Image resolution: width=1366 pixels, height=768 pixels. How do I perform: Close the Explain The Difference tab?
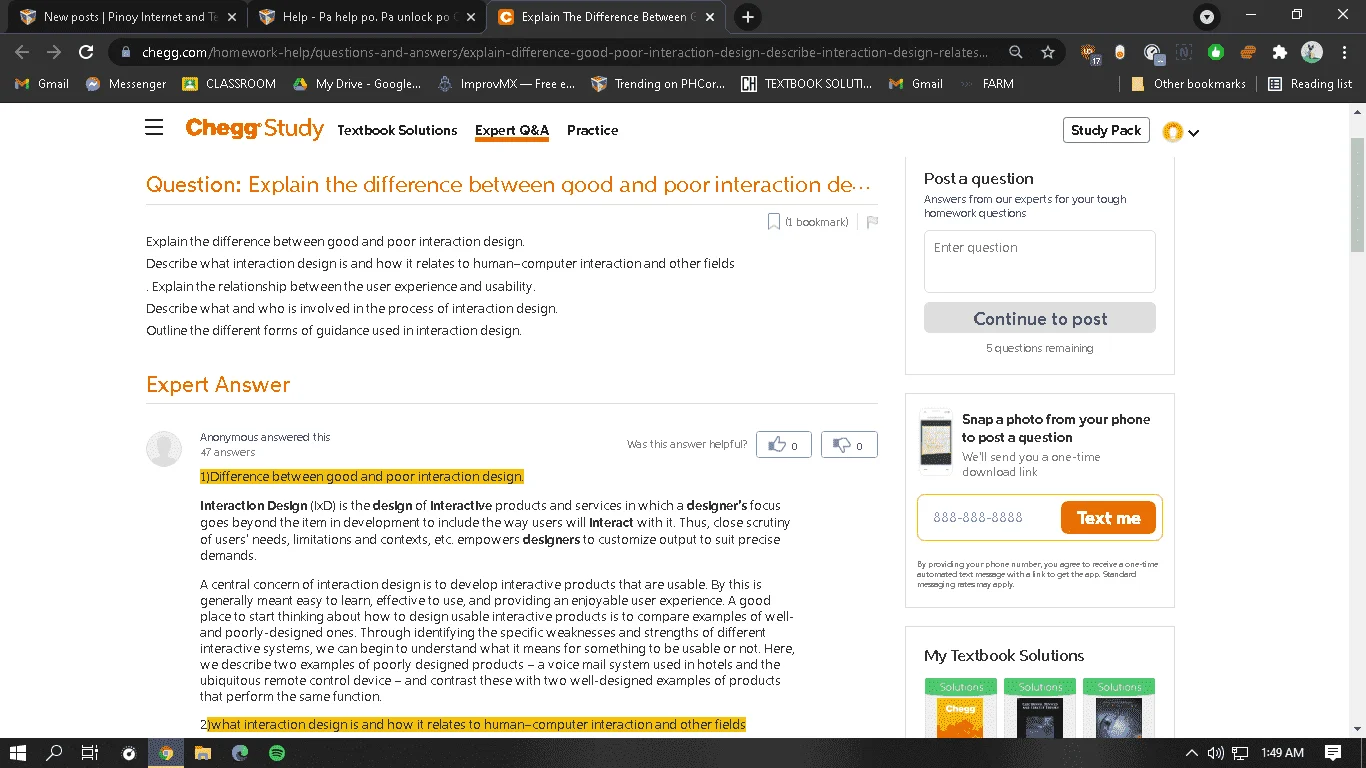[710, 17]
